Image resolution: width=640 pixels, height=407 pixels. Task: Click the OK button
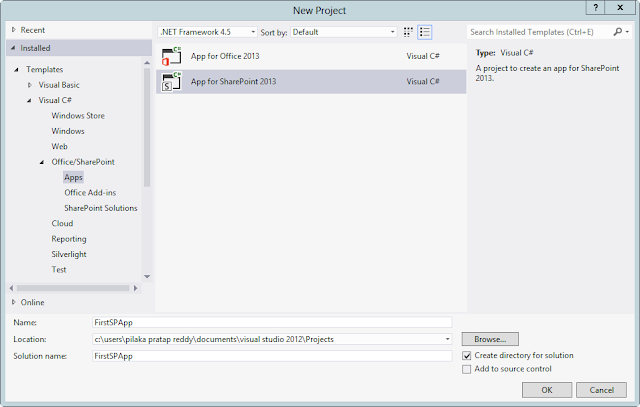[547, 390]
